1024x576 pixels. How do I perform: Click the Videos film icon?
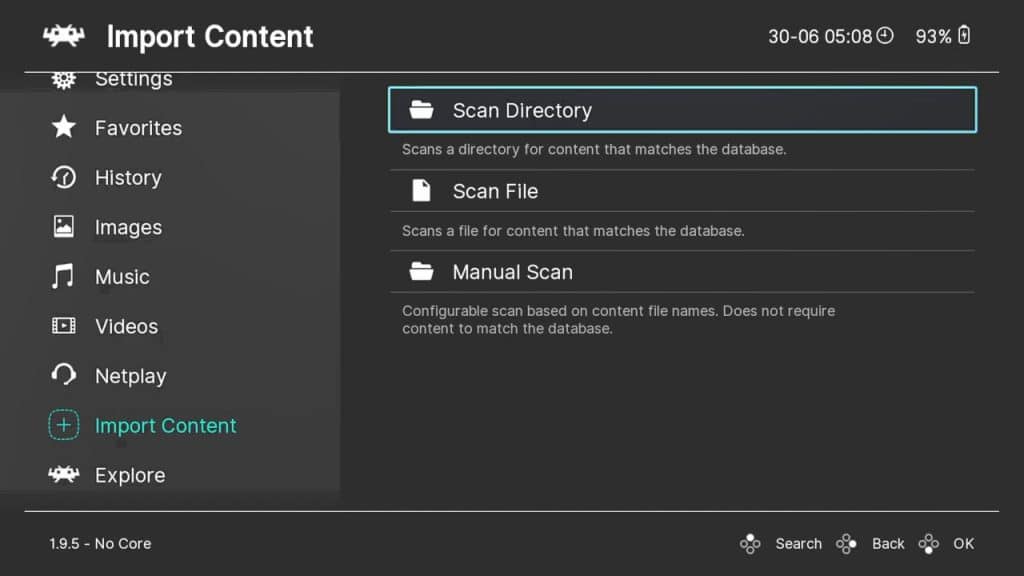coord(63,326)
